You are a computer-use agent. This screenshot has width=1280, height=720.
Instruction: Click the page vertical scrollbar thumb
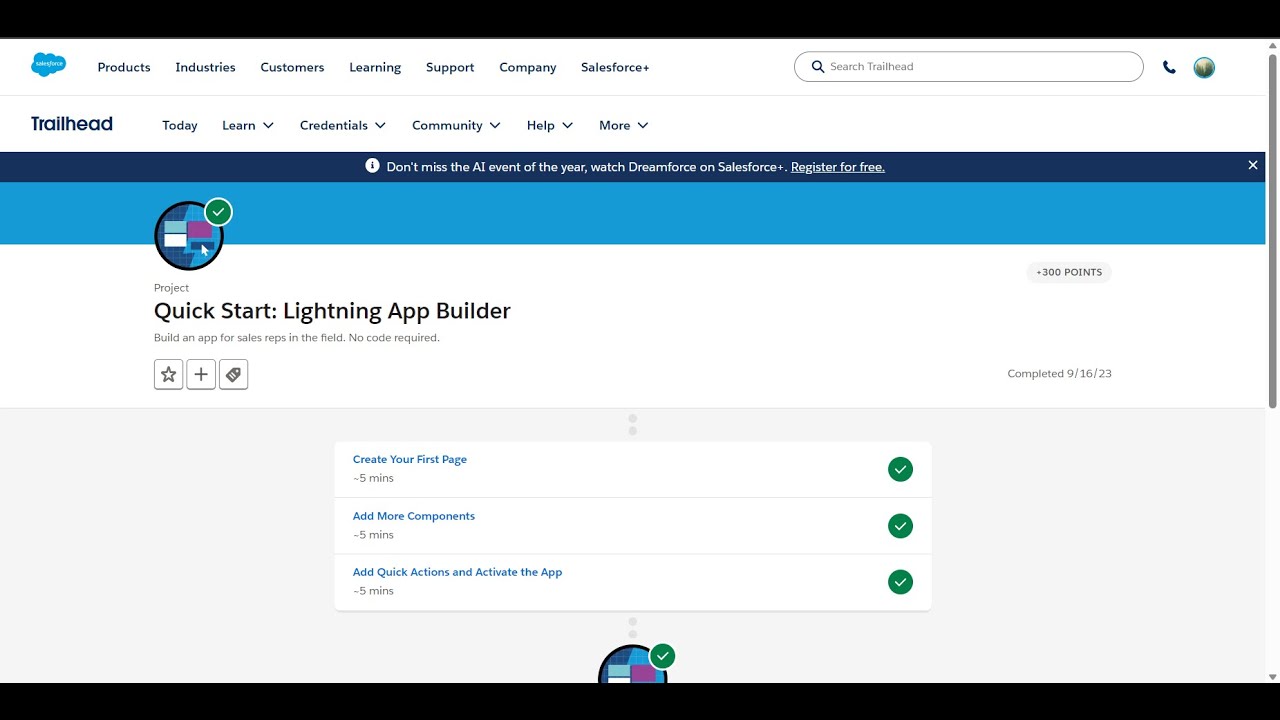1273,230
